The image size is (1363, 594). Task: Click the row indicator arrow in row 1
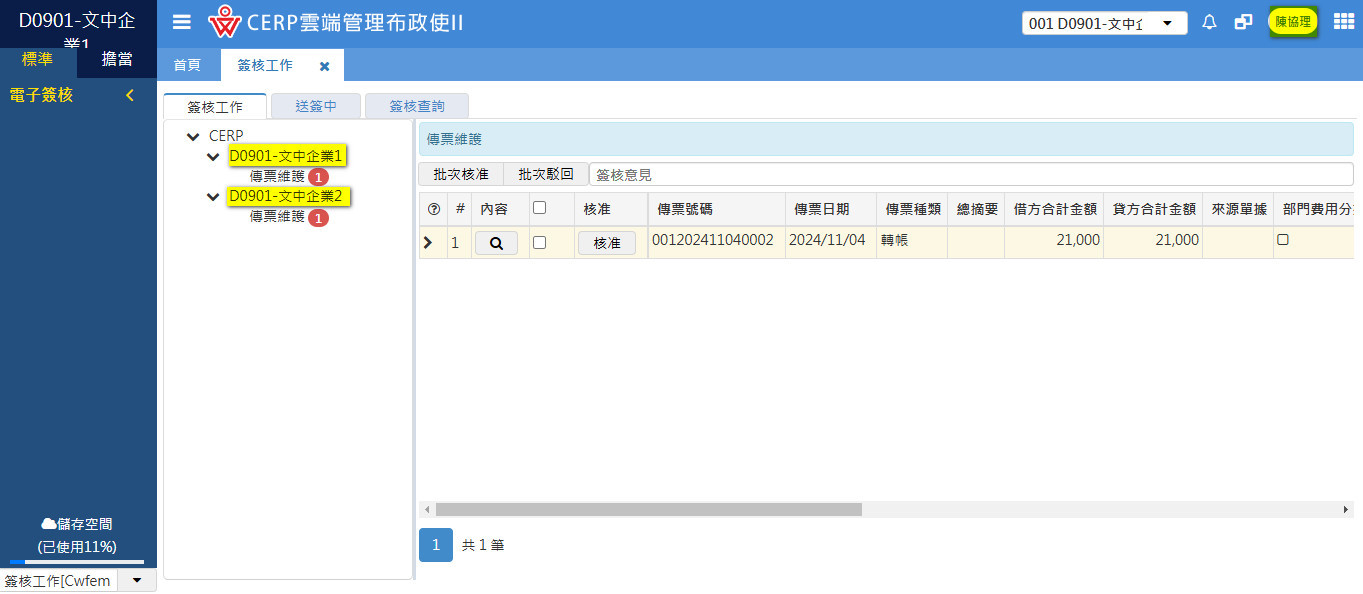point(428,242)
